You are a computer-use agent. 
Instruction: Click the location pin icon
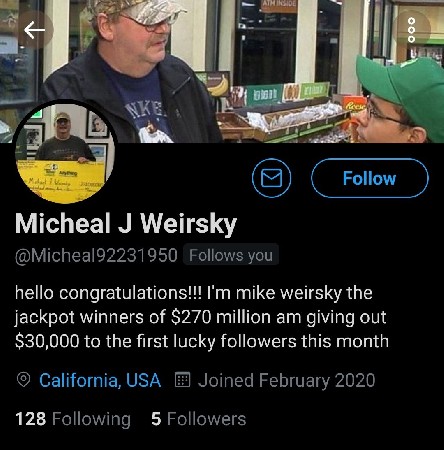(23, 380)
